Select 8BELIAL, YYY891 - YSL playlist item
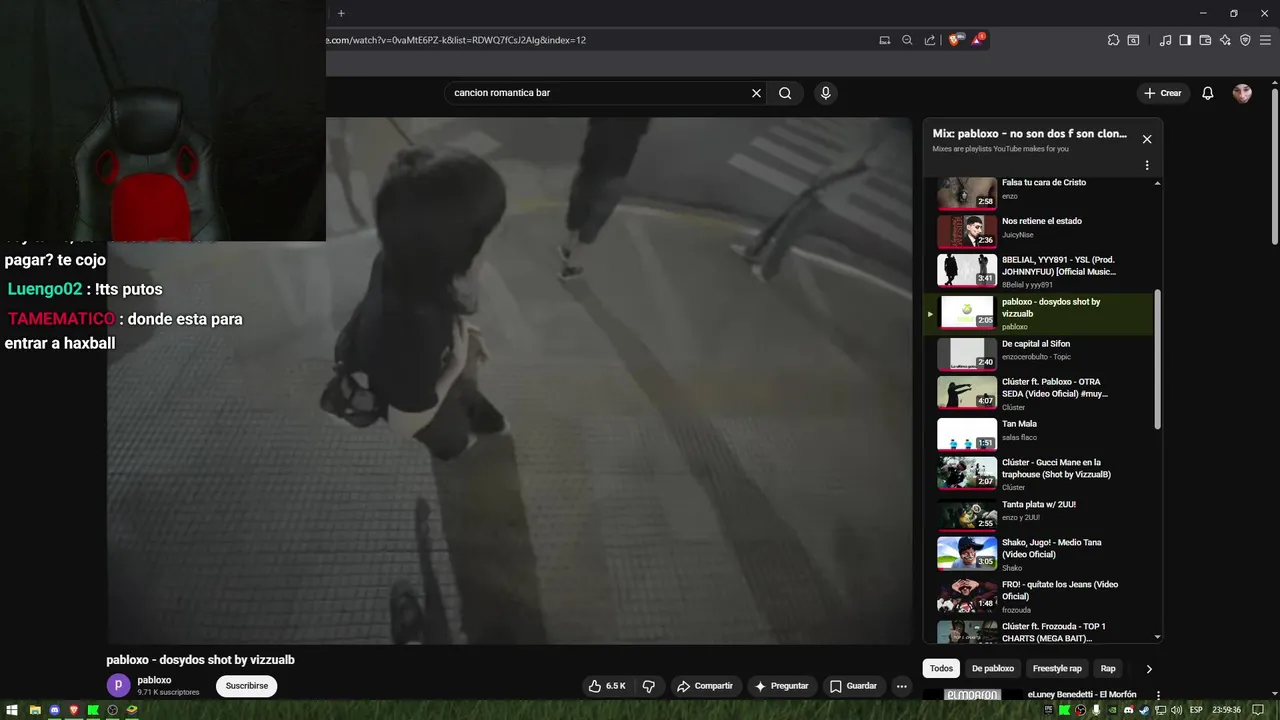Screen dimensions: 1280x720 coord(1040,271)
